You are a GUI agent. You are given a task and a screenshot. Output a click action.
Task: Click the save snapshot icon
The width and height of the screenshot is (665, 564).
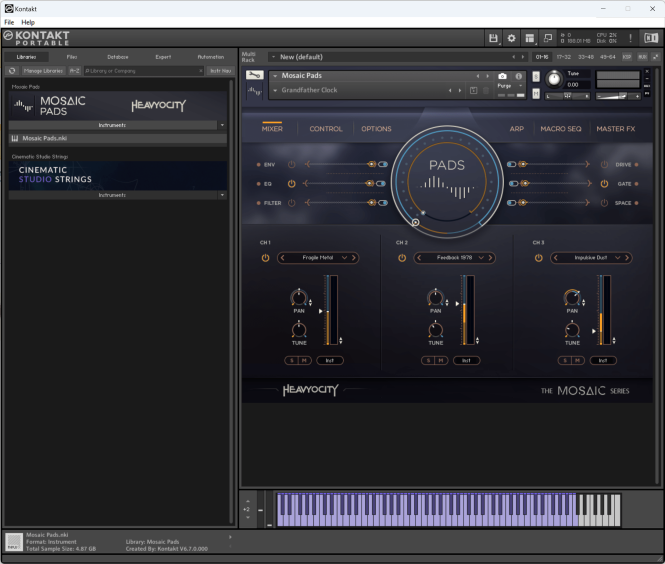(x=473, y=90)
